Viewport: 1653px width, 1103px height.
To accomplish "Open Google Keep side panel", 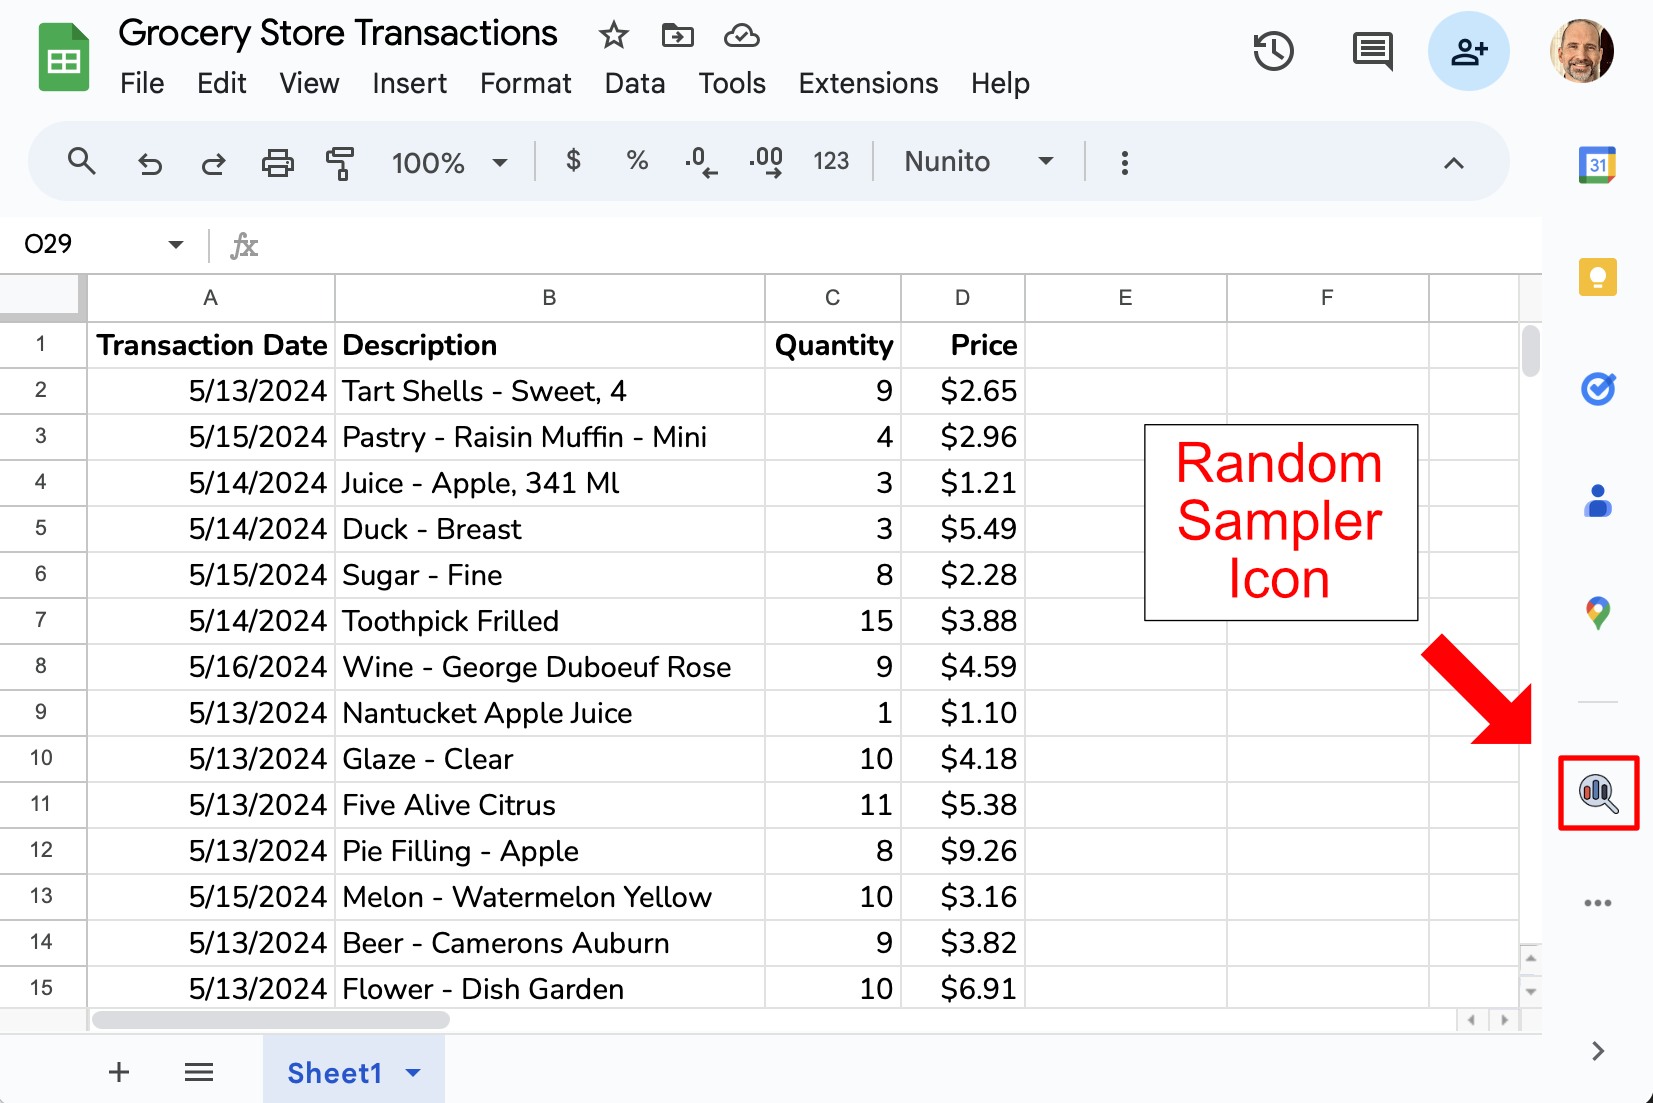I will click(1597, 277).
